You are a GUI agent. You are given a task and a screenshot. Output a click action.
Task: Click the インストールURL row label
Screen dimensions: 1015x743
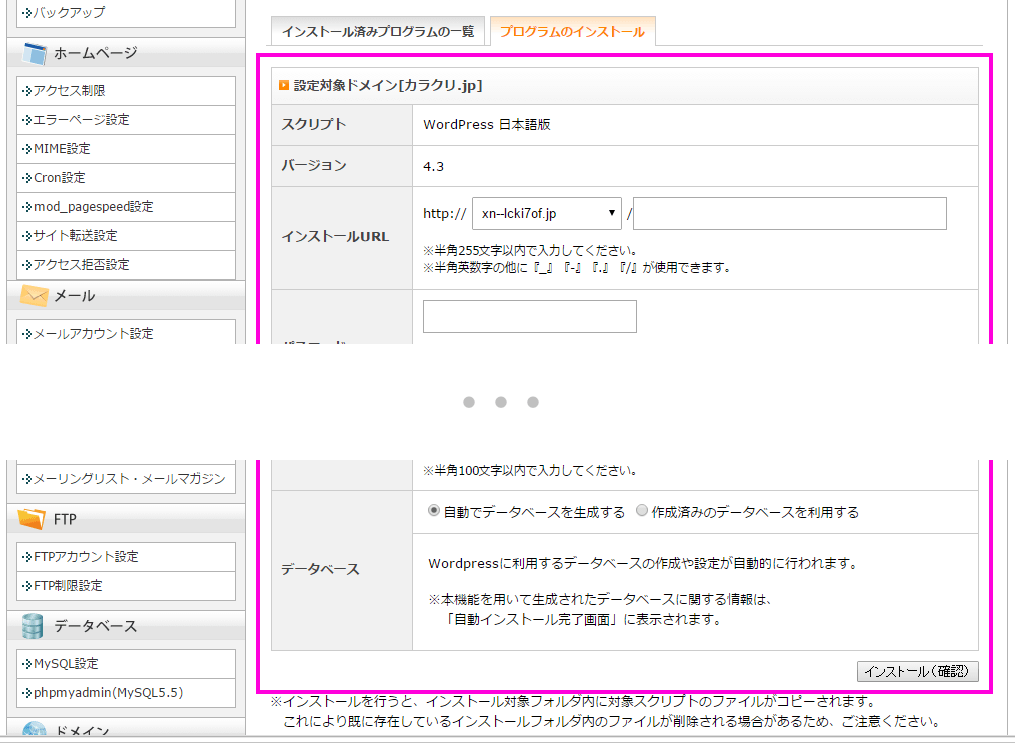coord(335,237)
